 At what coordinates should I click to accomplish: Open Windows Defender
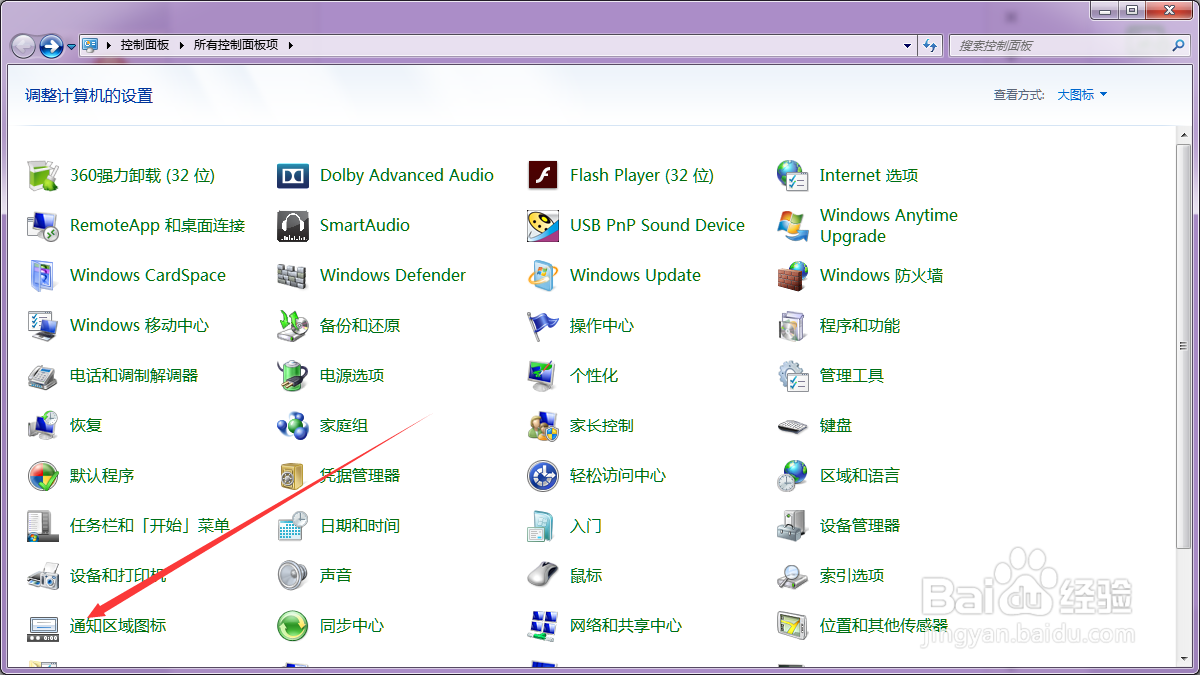391,275
